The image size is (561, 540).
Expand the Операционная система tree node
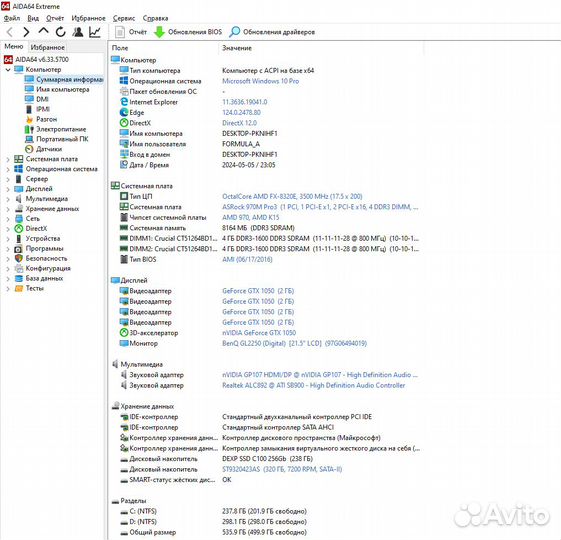pyautogui.click(x=8, y=169)
